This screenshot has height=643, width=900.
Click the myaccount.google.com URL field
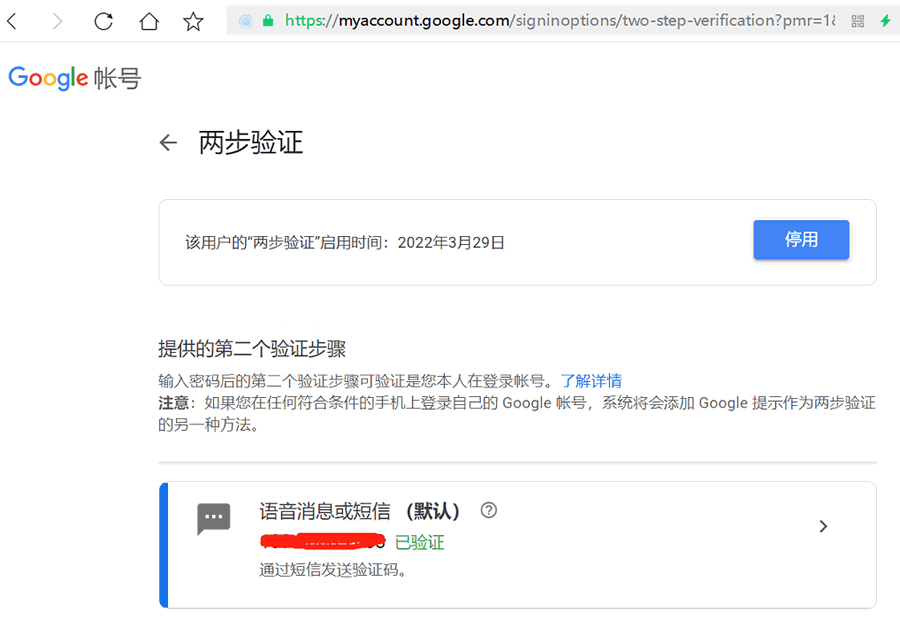click(x=560, y=21)
